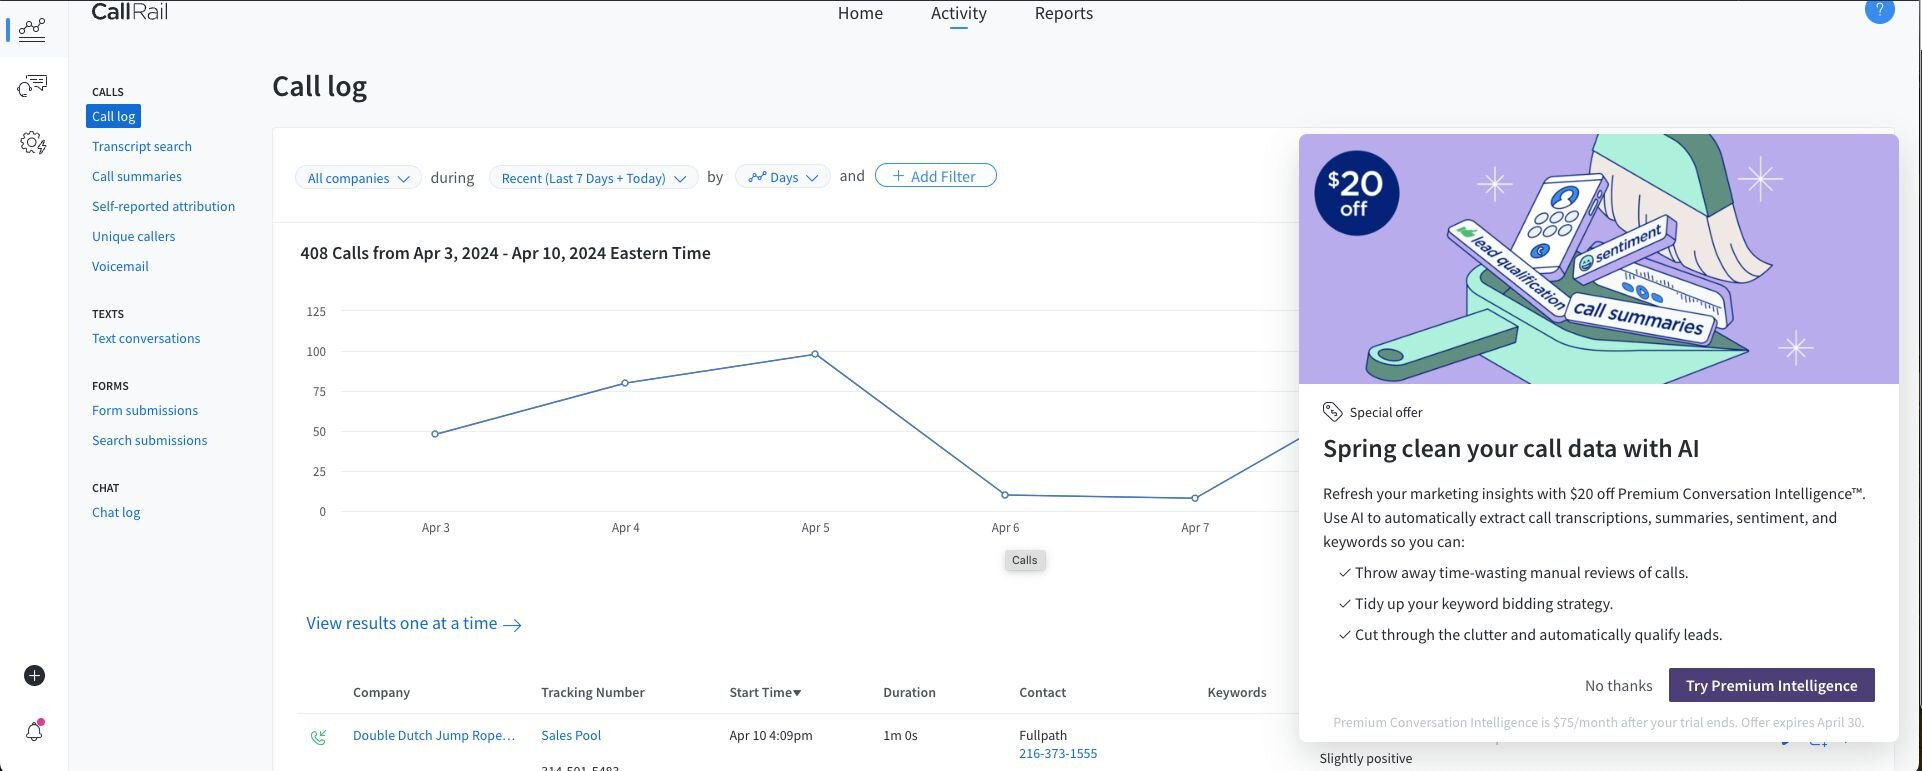The image size is (1922, 771).
Task: Dismiss the offer with No thanks
Action: [x=1618, y=685]
